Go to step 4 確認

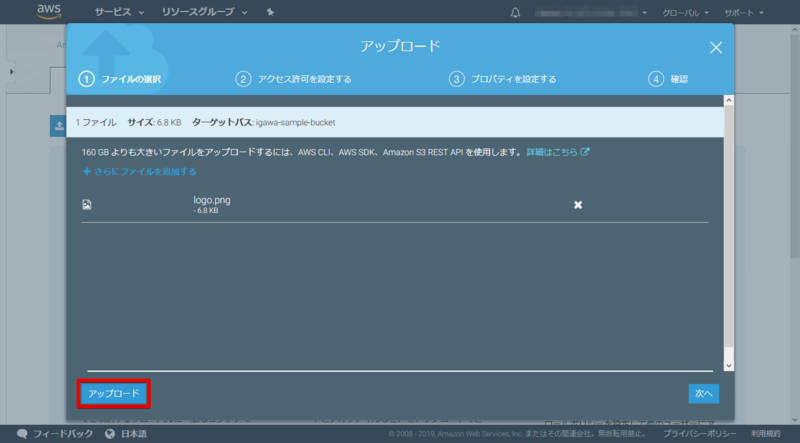(668, 79)
